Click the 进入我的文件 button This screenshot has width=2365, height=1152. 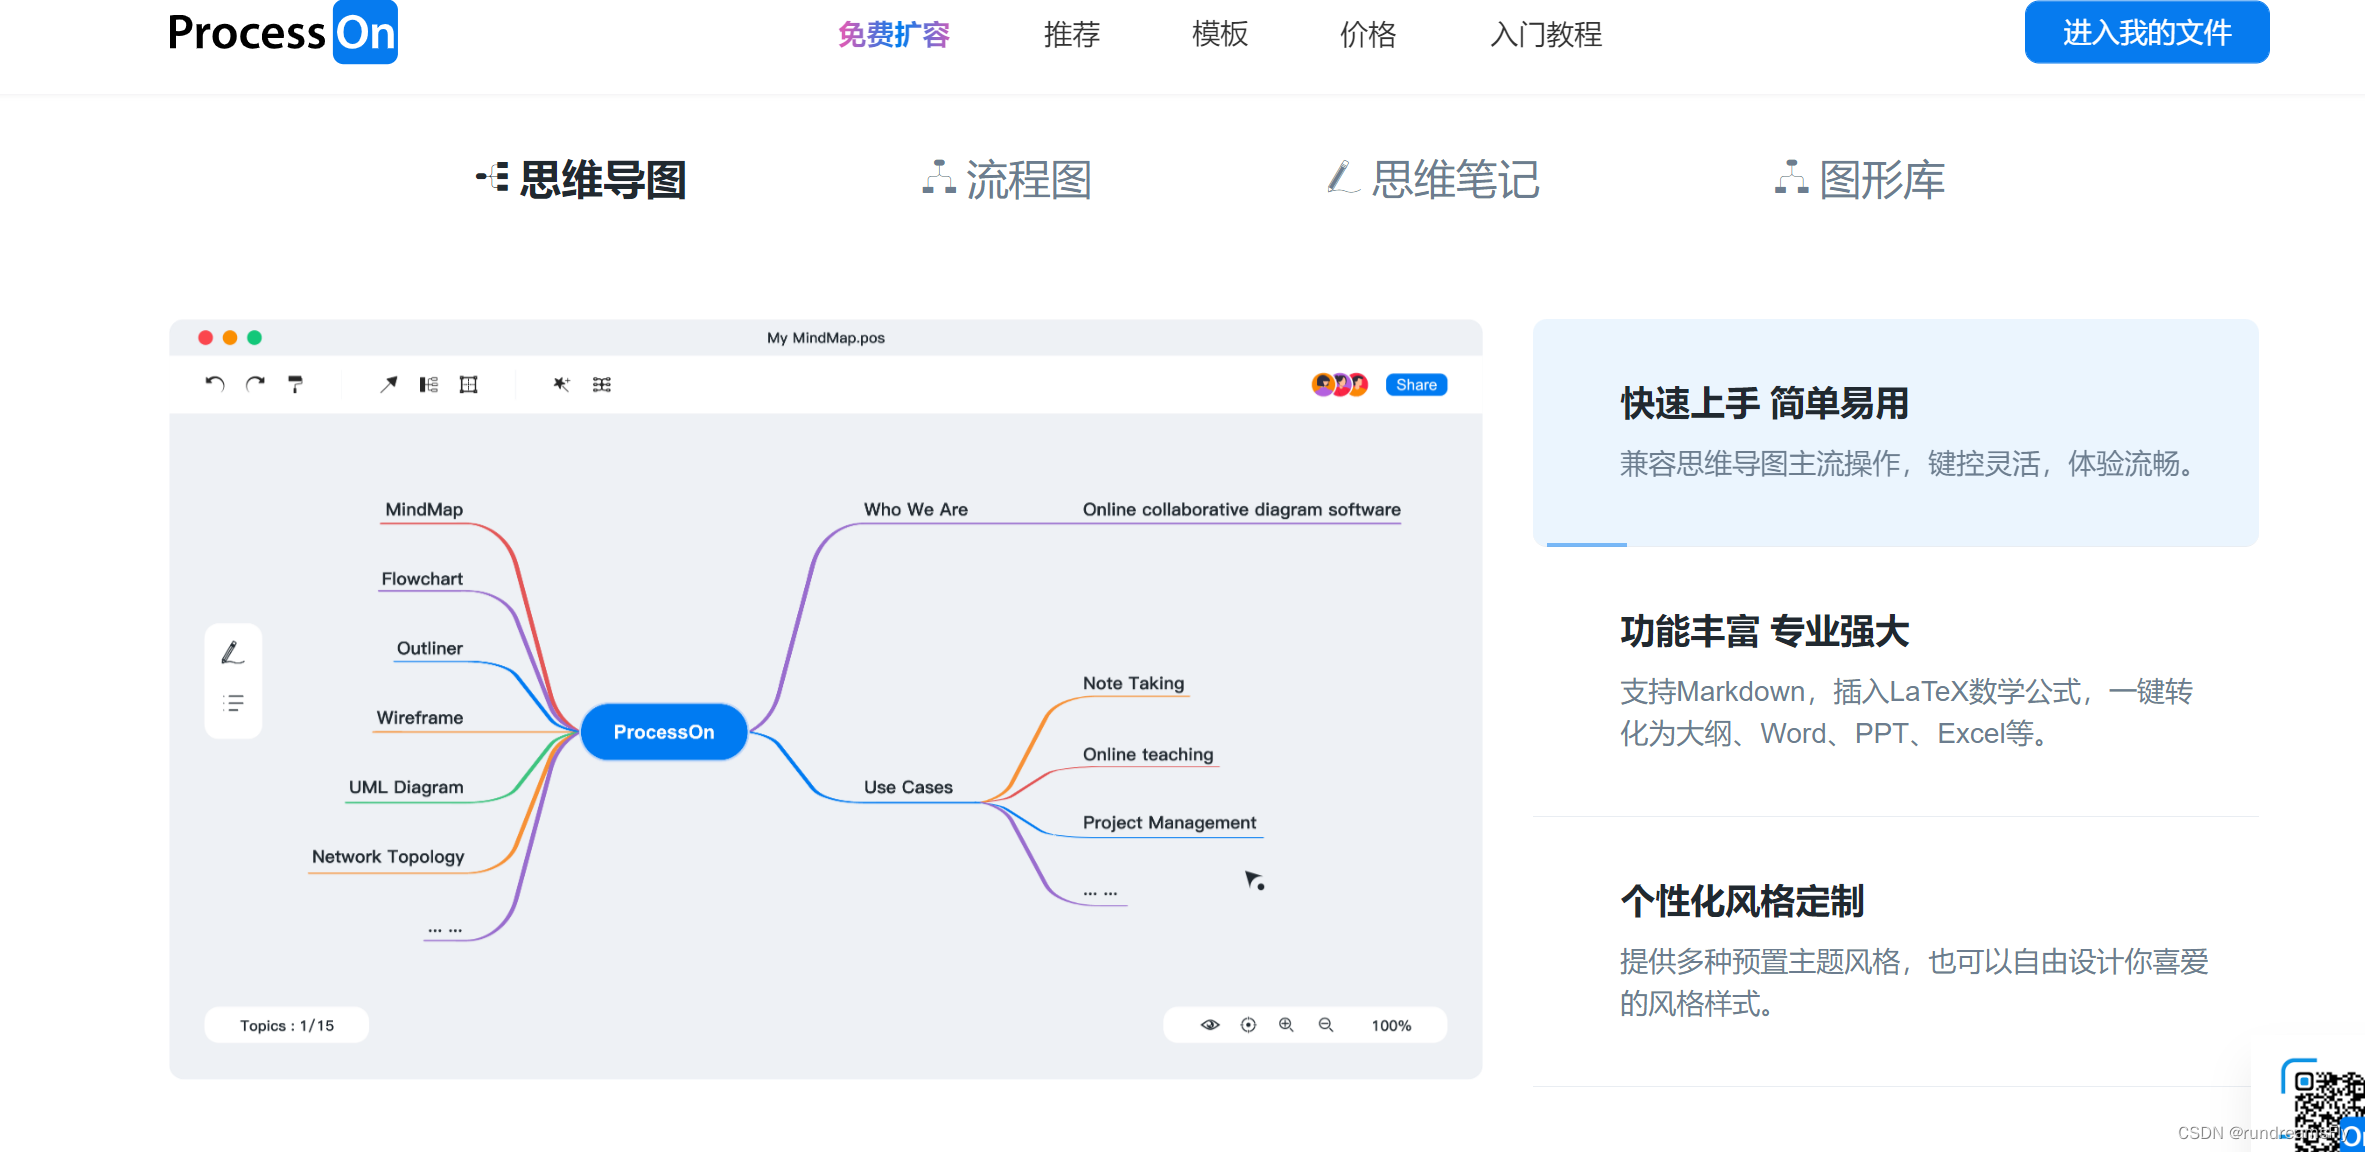2147,32
